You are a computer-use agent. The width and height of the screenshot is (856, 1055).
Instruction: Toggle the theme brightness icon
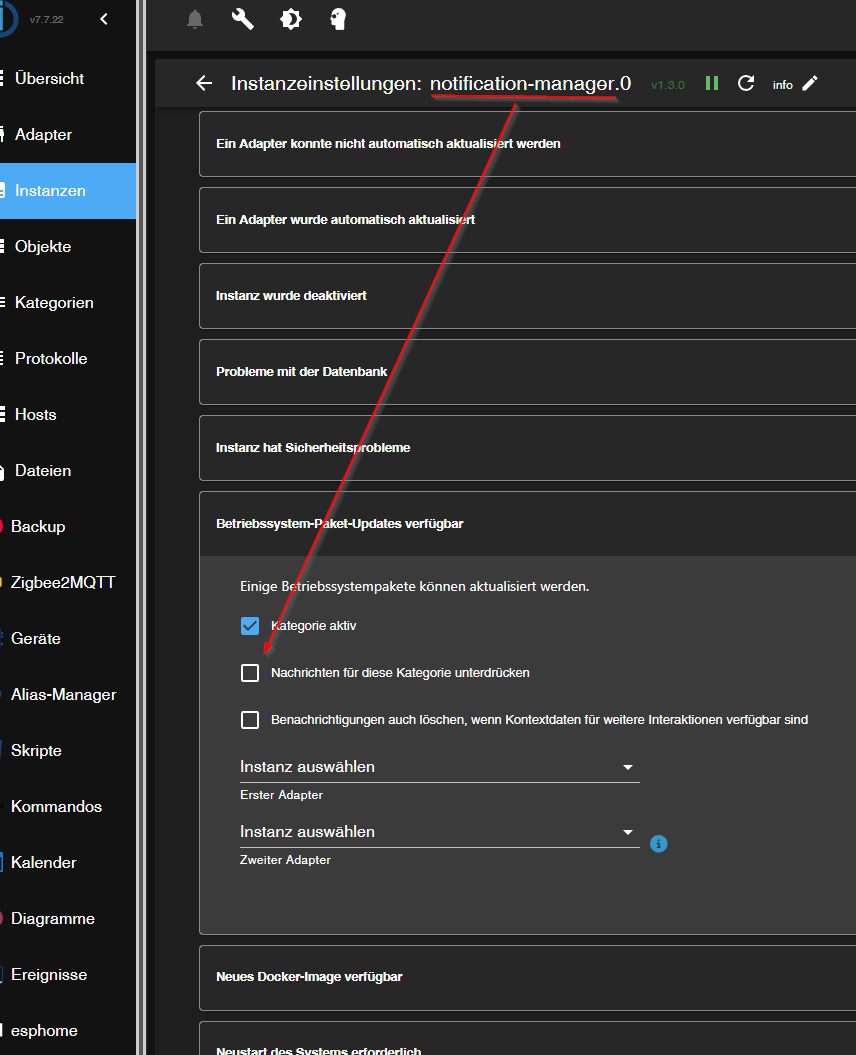coord(291,20)
